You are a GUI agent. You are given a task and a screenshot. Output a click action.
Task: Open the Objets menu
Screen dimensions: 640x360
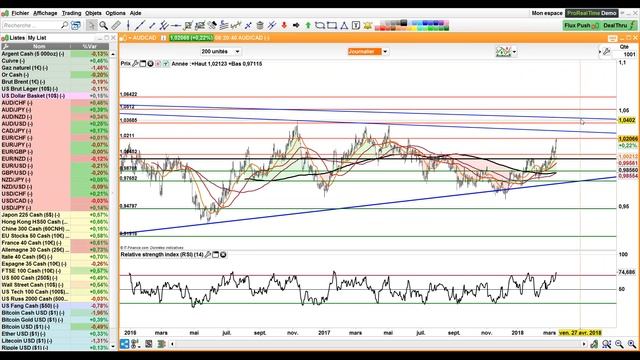click(93, 13)
